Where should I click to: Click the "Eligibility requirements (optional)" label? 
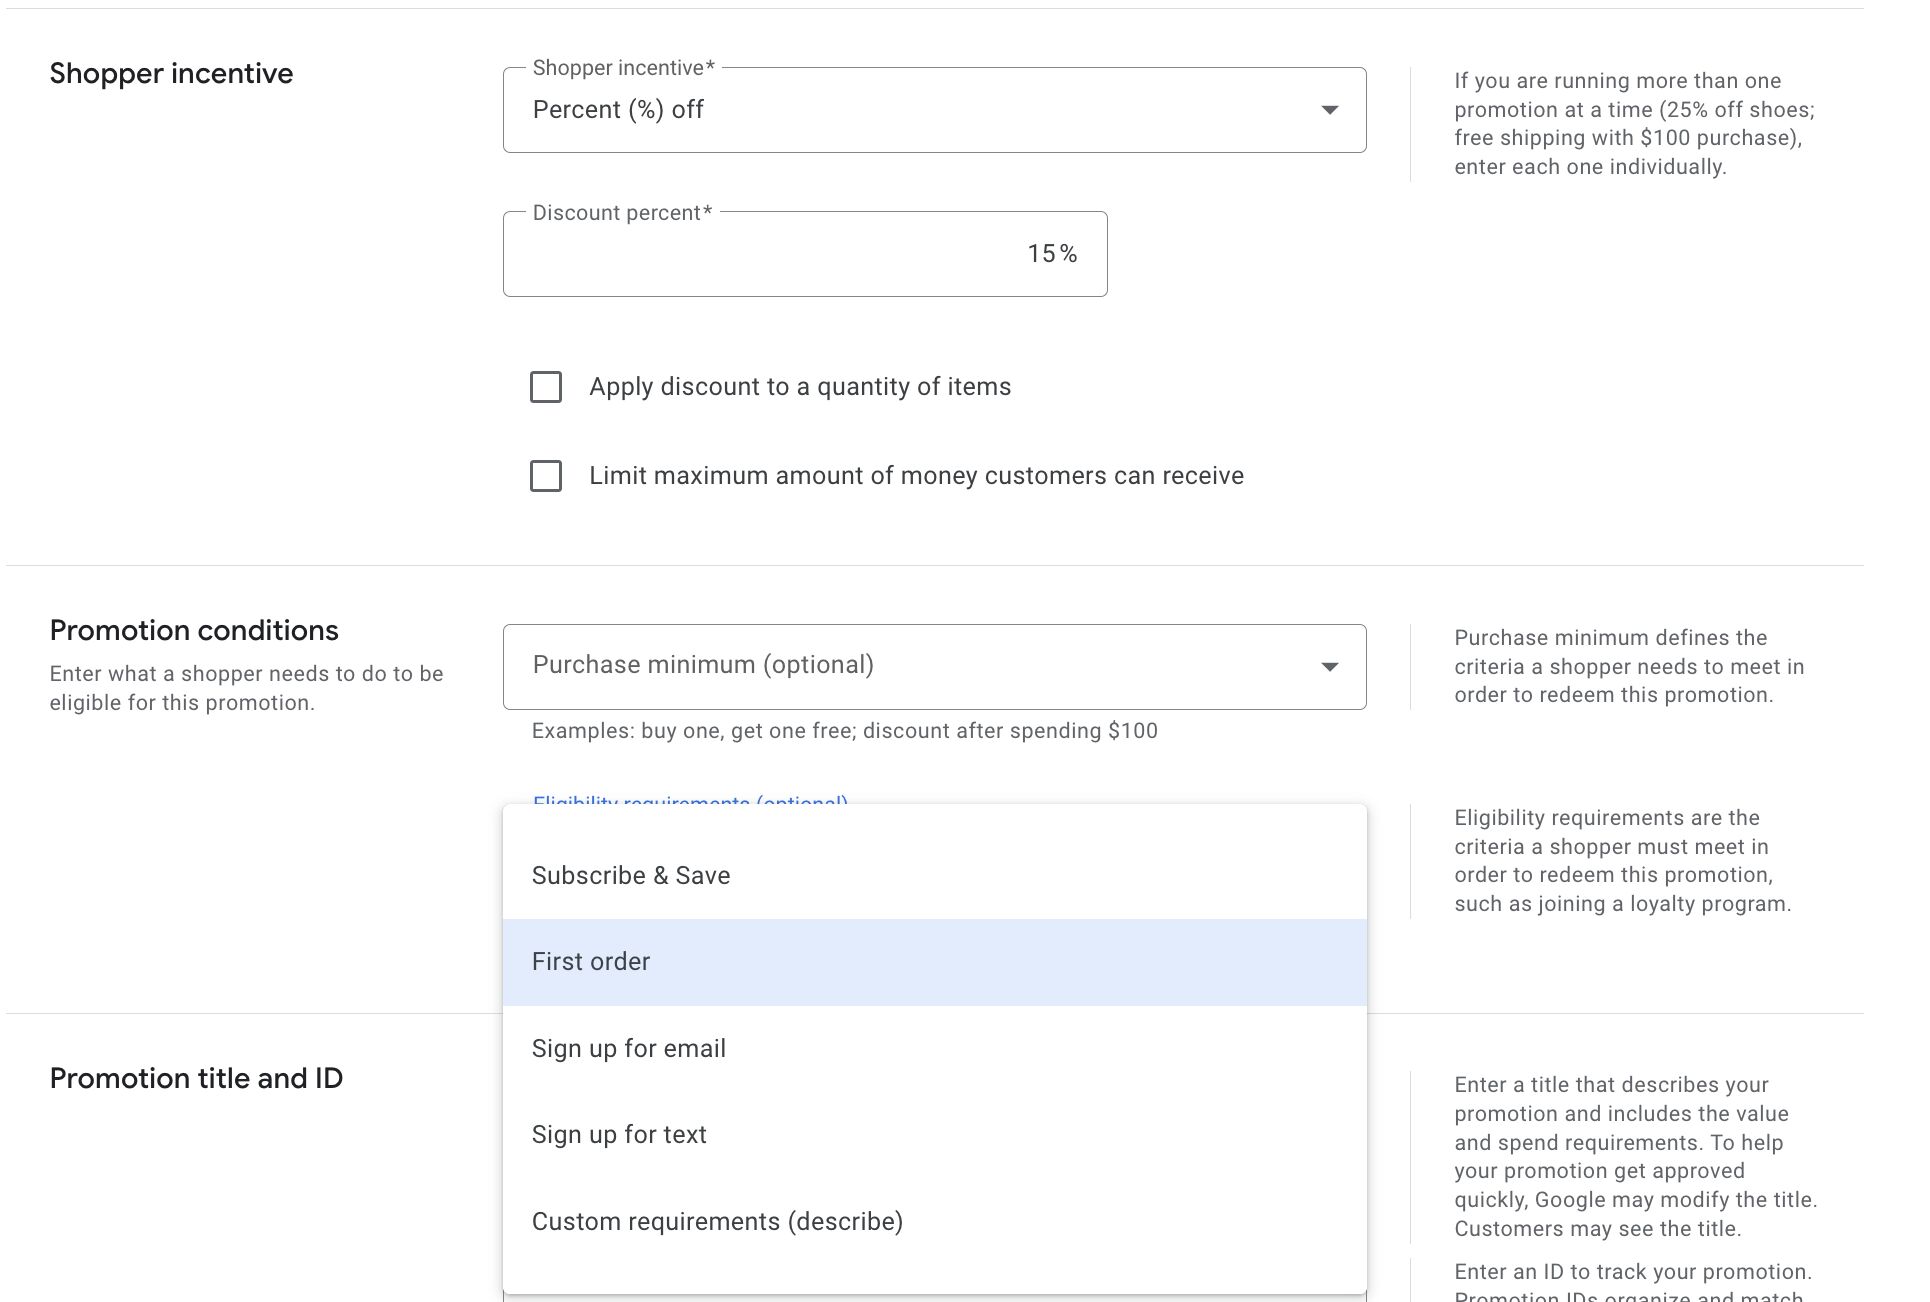(690, 802)
